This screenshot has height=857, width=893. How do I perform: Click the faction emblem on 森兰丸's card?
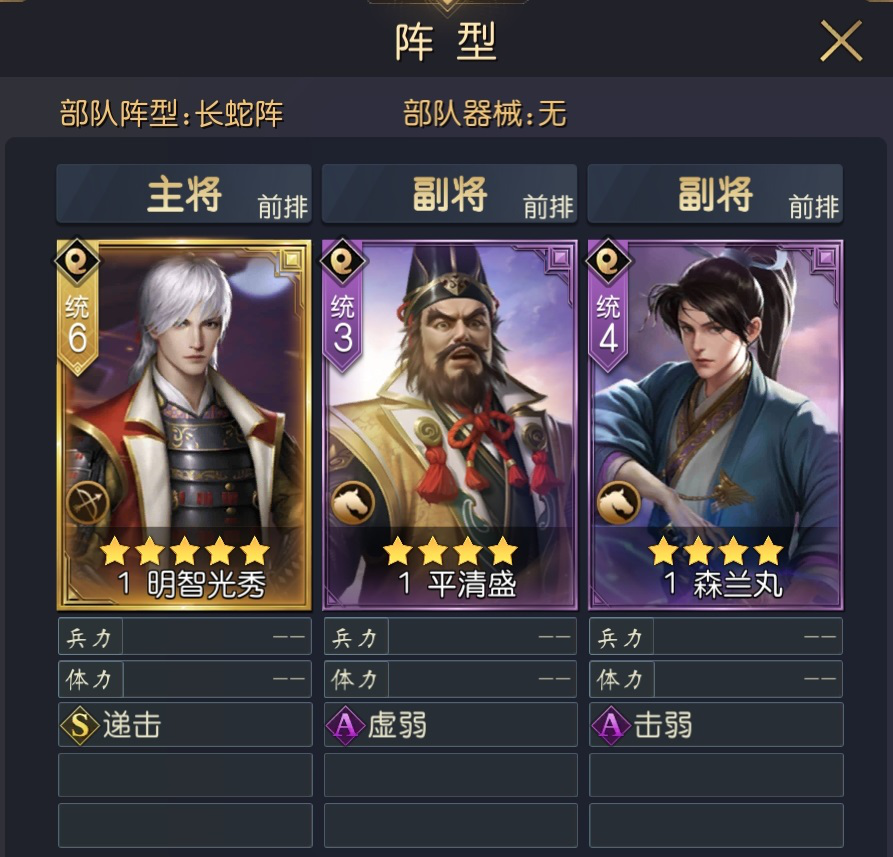coord(608,261)
